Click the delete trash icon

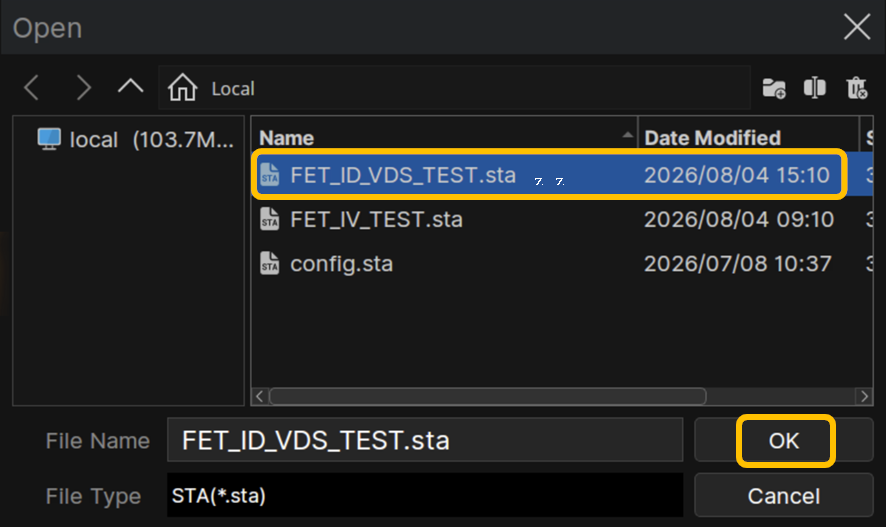tap(857, 88)
